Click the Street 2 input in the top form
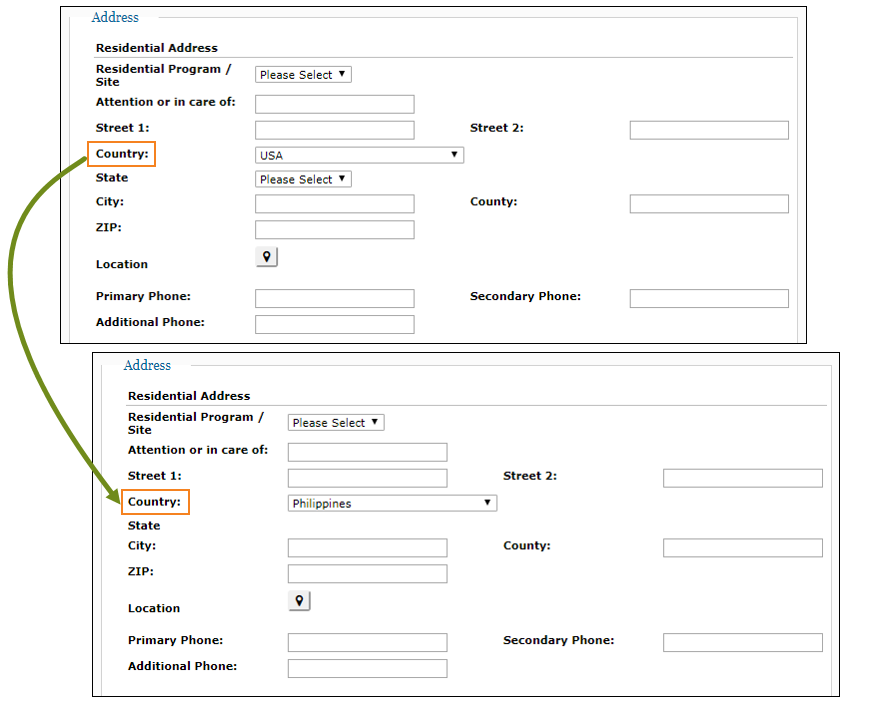871x705 pixels. click(708, 129)
